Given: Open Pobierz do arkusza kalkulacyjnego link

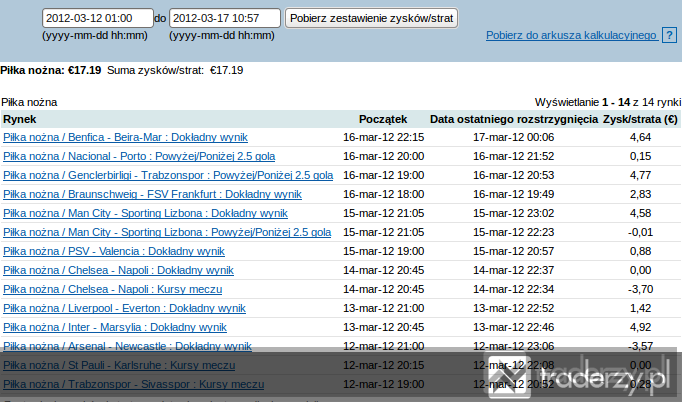Looking at the screenshot, I should click(x=571, y=35).
